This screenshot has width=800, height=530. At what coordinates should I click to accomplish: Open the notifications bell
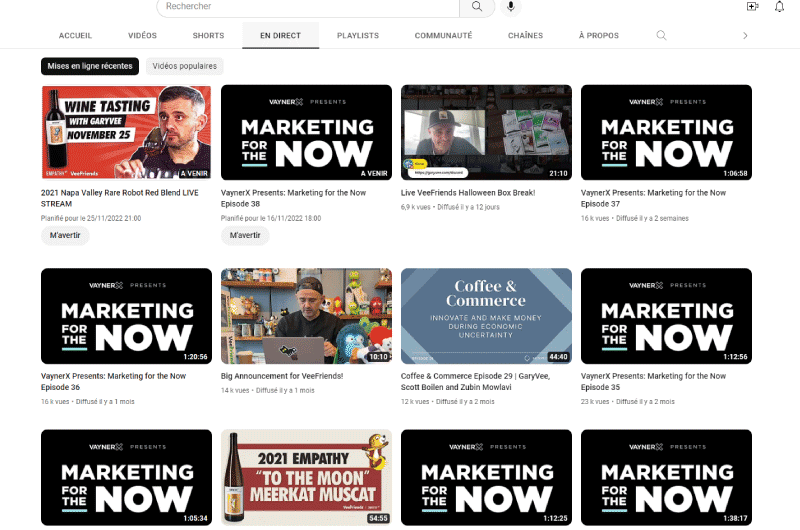point(779,7)
